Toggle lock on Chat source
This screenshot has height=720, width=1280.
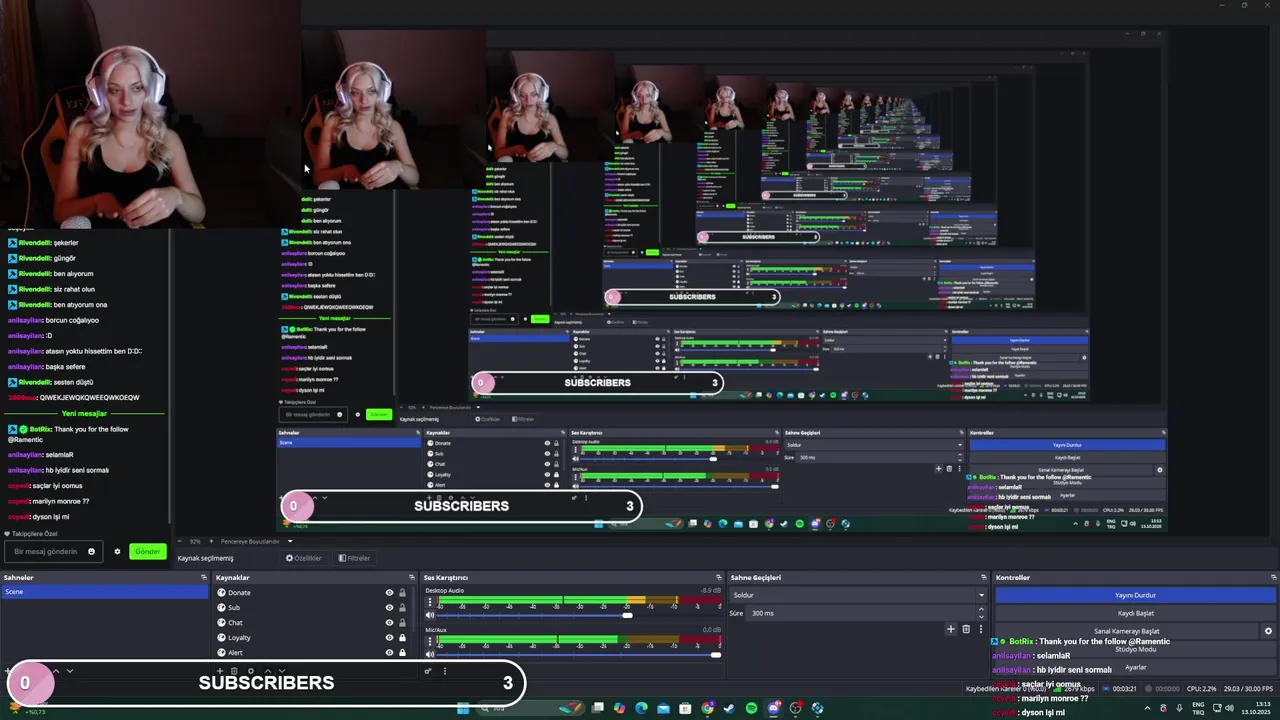tap(402, 622)
